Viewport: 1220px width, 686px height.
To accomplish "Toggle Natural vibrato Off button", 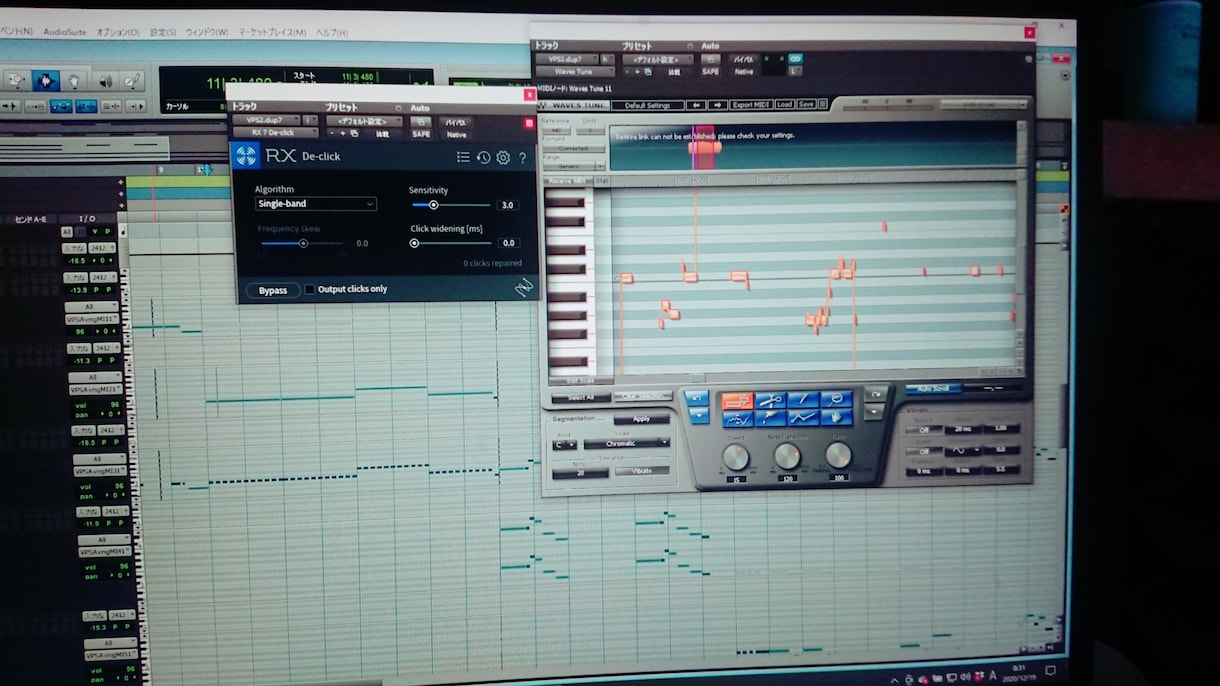I will (924, 429).
